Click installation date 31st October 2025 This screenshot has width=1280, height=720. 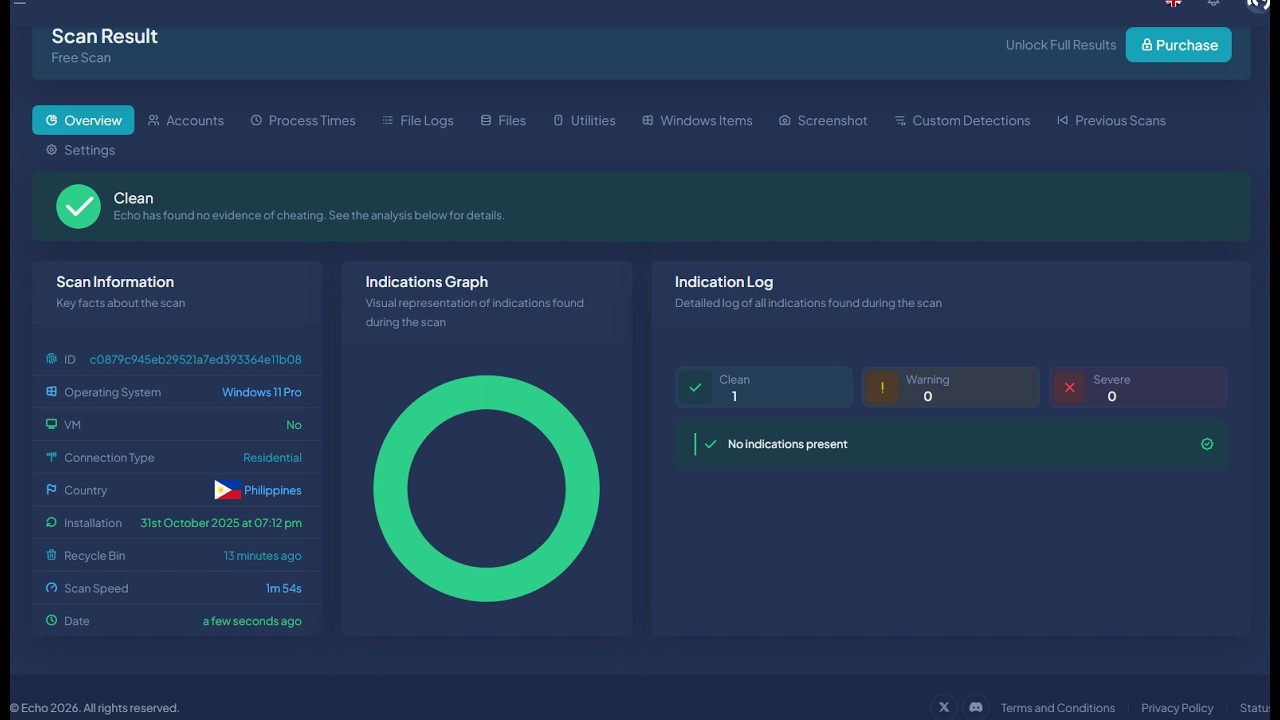(221, 523)
